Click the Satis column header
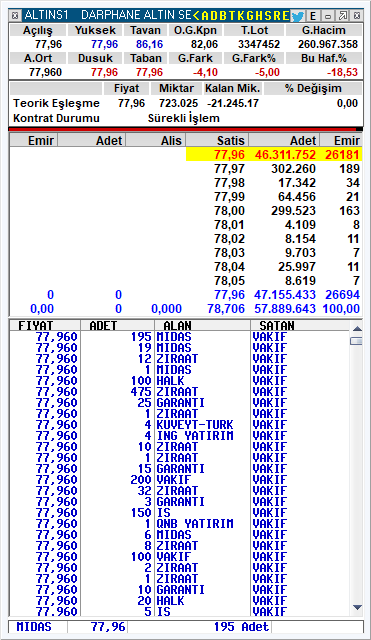 tap(217, 140)
